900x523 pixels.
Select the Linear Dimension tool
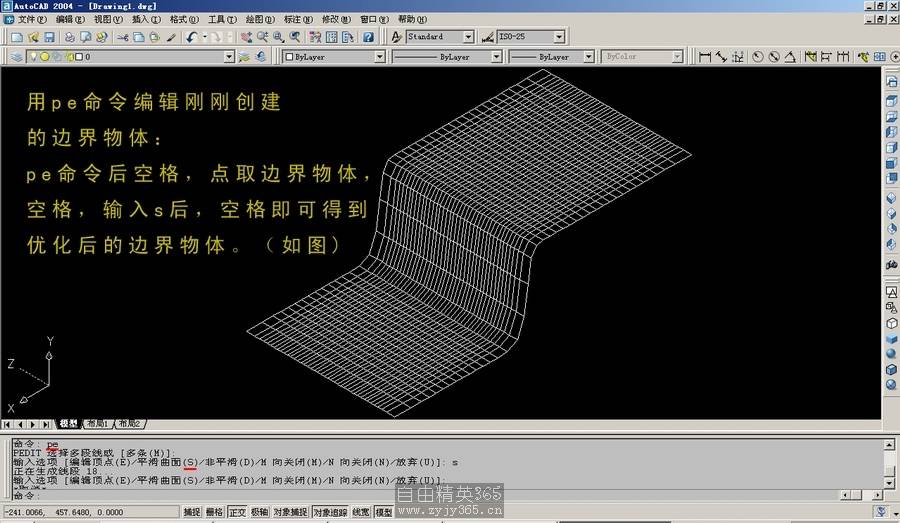click(x=705, y=57)
